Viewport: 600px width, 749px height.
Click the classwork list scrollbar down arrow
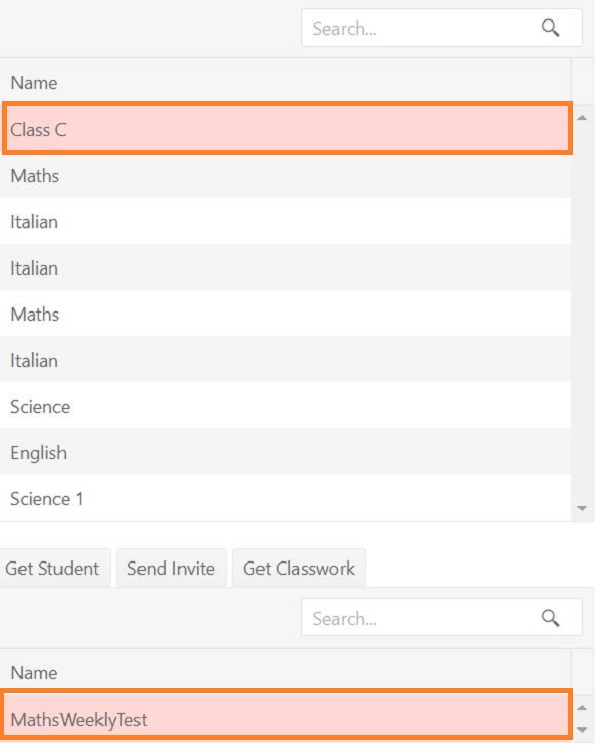[x=583, y=730]
